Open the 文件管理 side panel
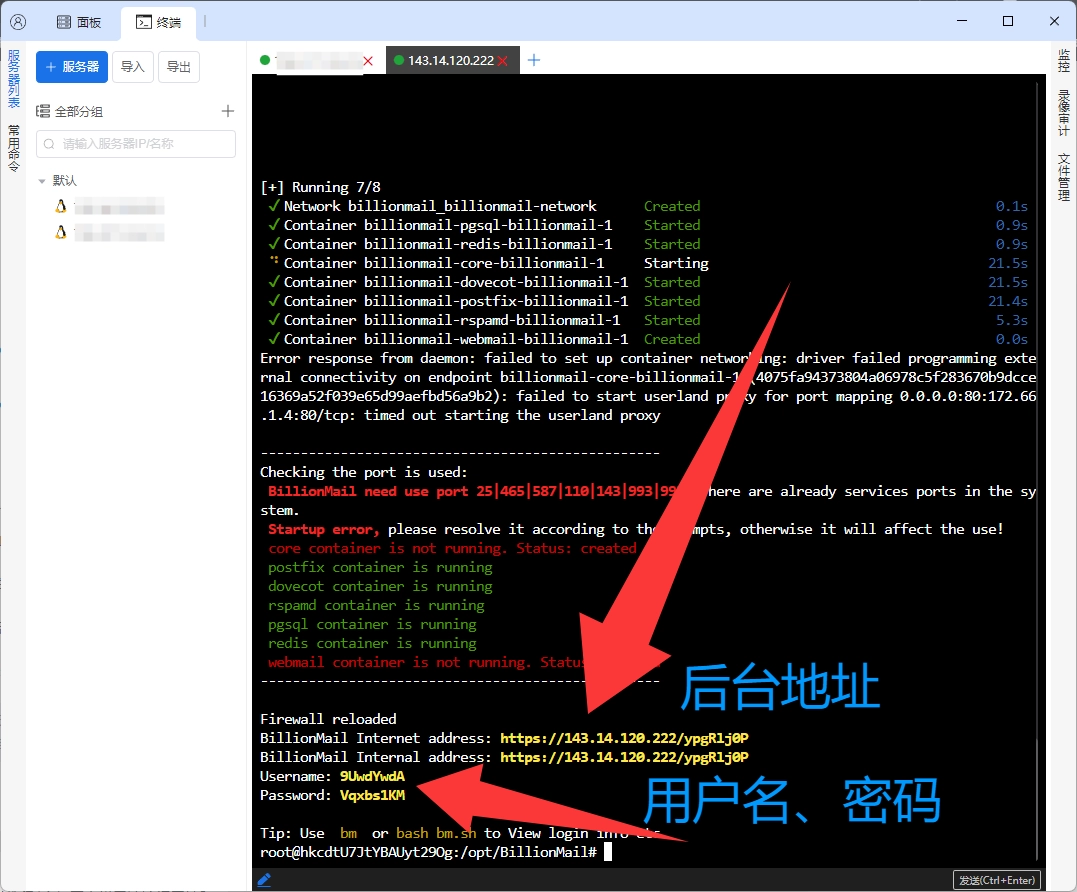This screenshot has height=892, width=1077. 1063,177
